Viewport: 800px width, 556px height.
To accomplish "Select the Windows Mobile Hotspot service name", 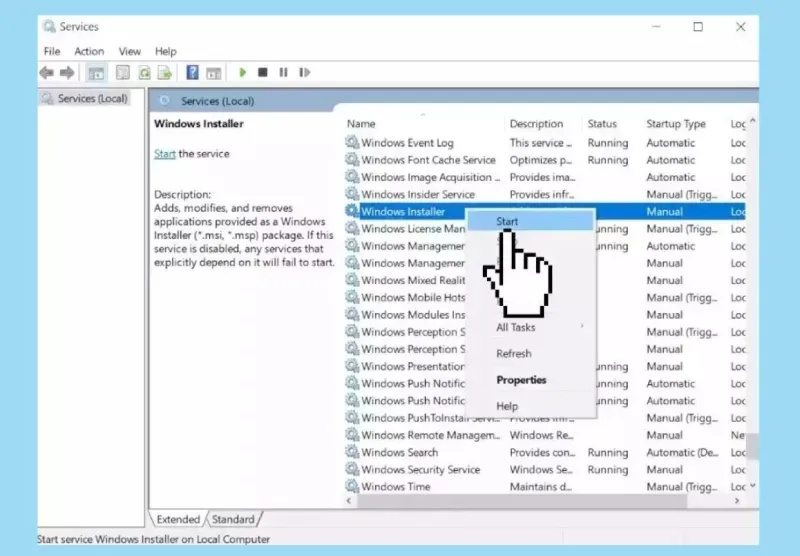I will tap(413, 297).
